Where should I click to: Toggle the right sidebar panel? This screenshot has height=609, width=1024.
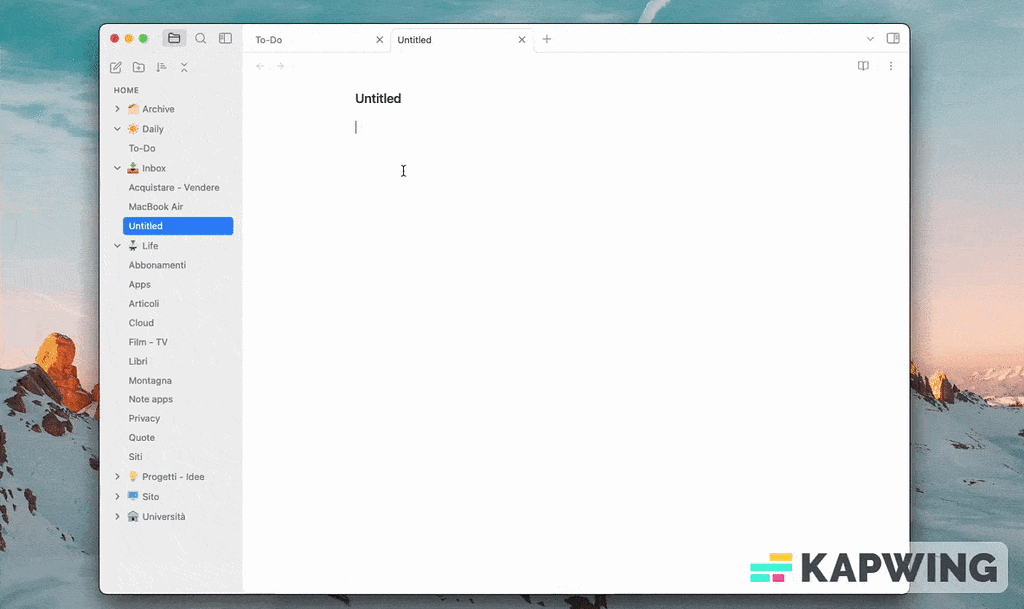click(x=893, y=38)
